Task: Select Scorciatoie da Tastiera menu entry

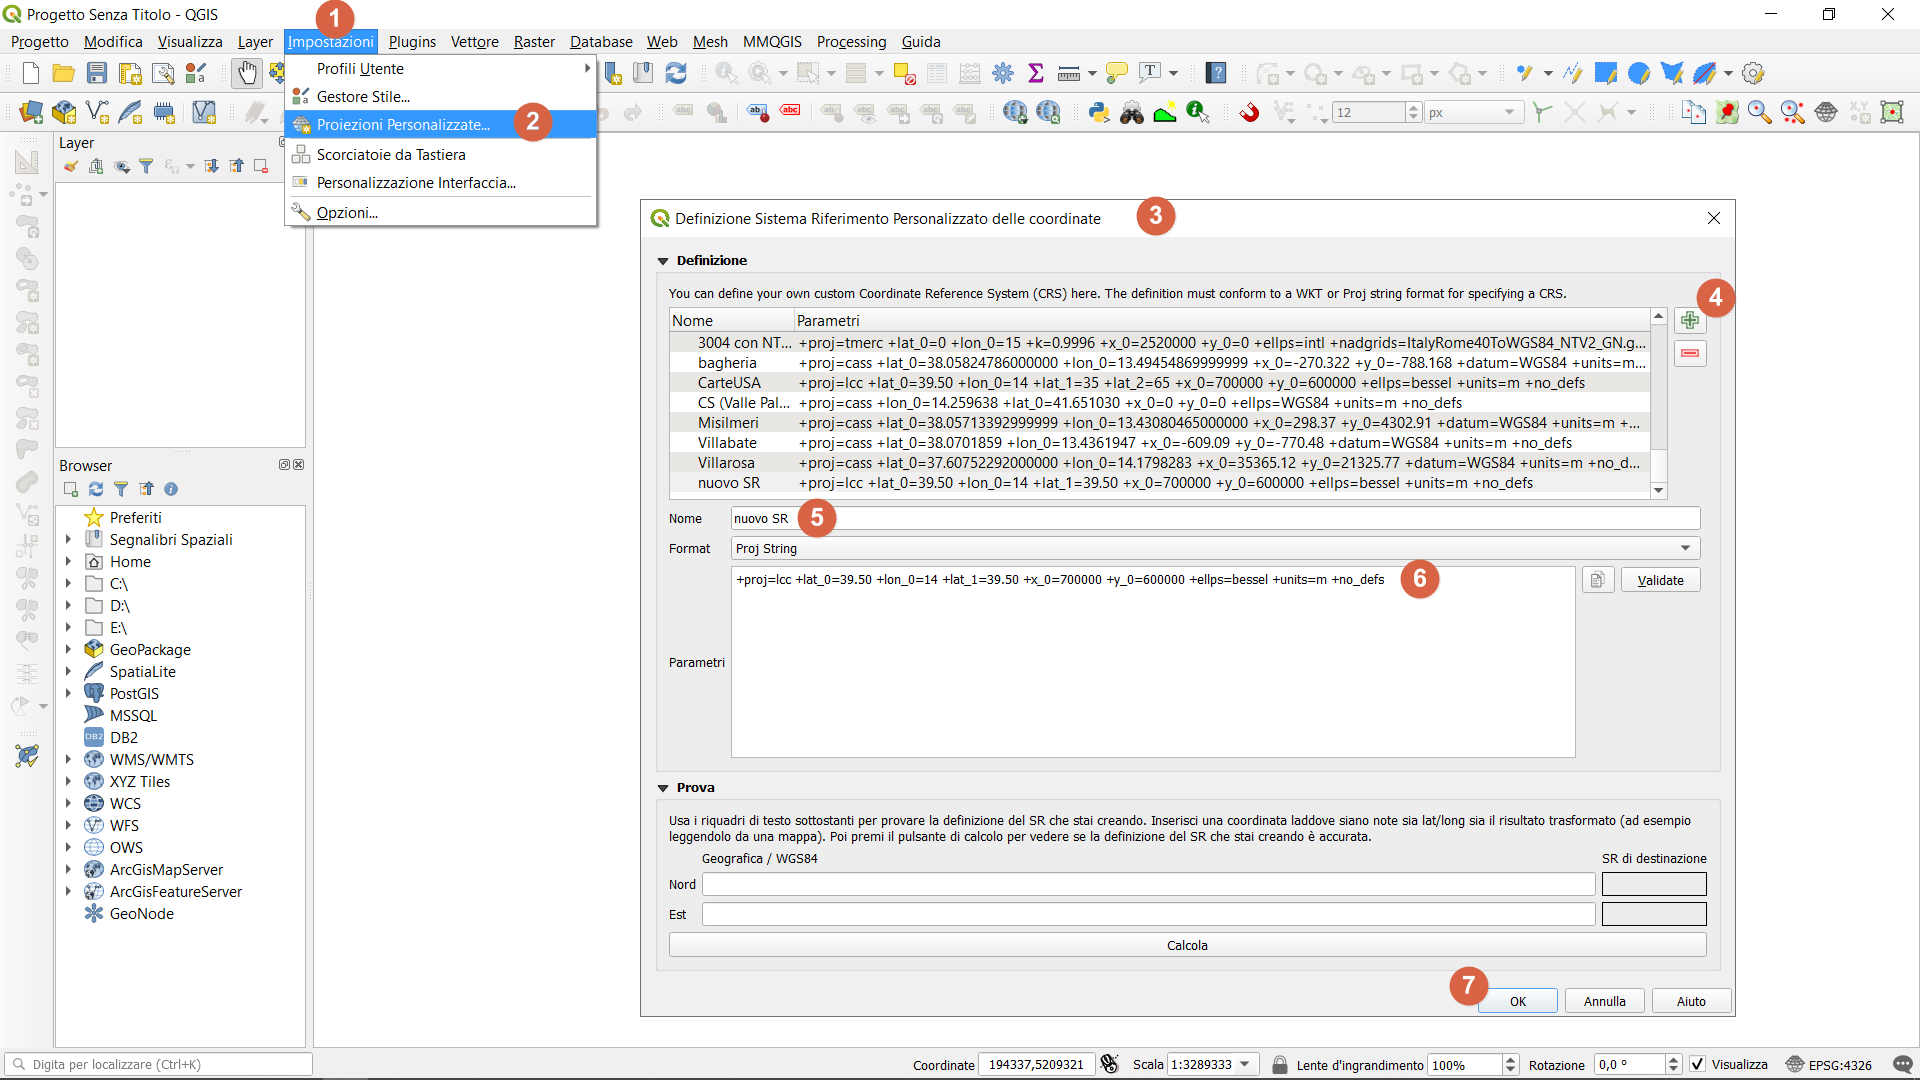Action: point(391,154)
